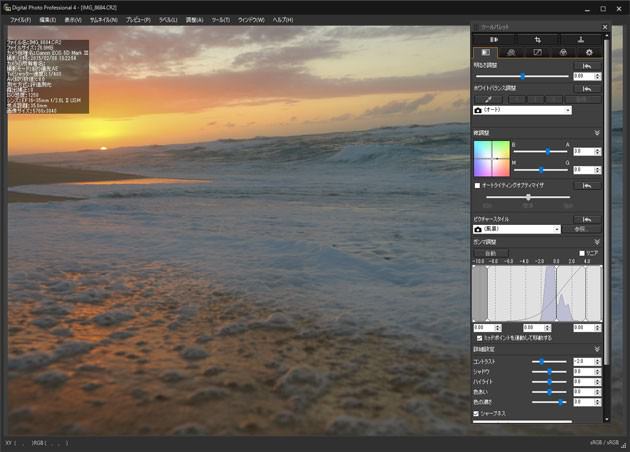
Task: Click the gamma auto (自動) button
Action: 490,254
